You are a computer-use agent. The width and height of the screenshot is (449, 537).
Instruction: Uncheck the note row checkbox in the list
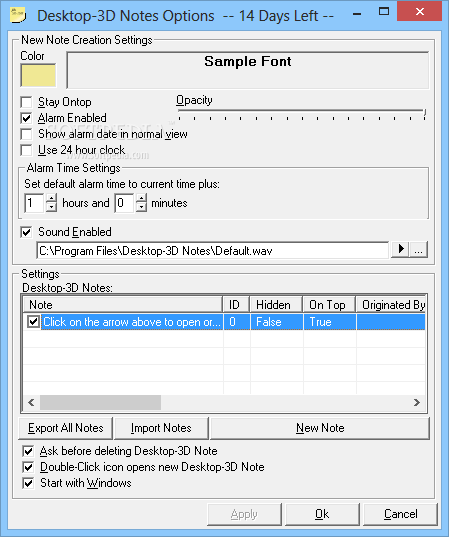point(33,322)
